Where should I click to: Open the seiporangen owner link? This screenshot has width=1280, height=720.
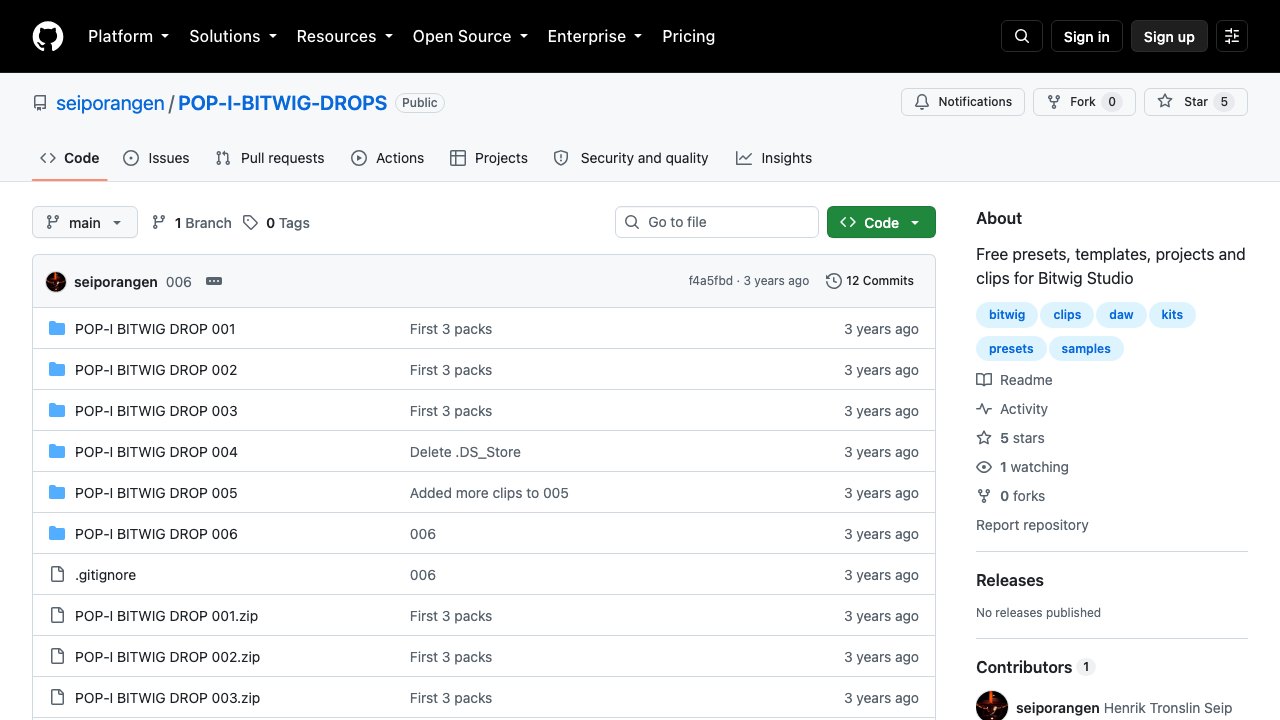(110, 103)
